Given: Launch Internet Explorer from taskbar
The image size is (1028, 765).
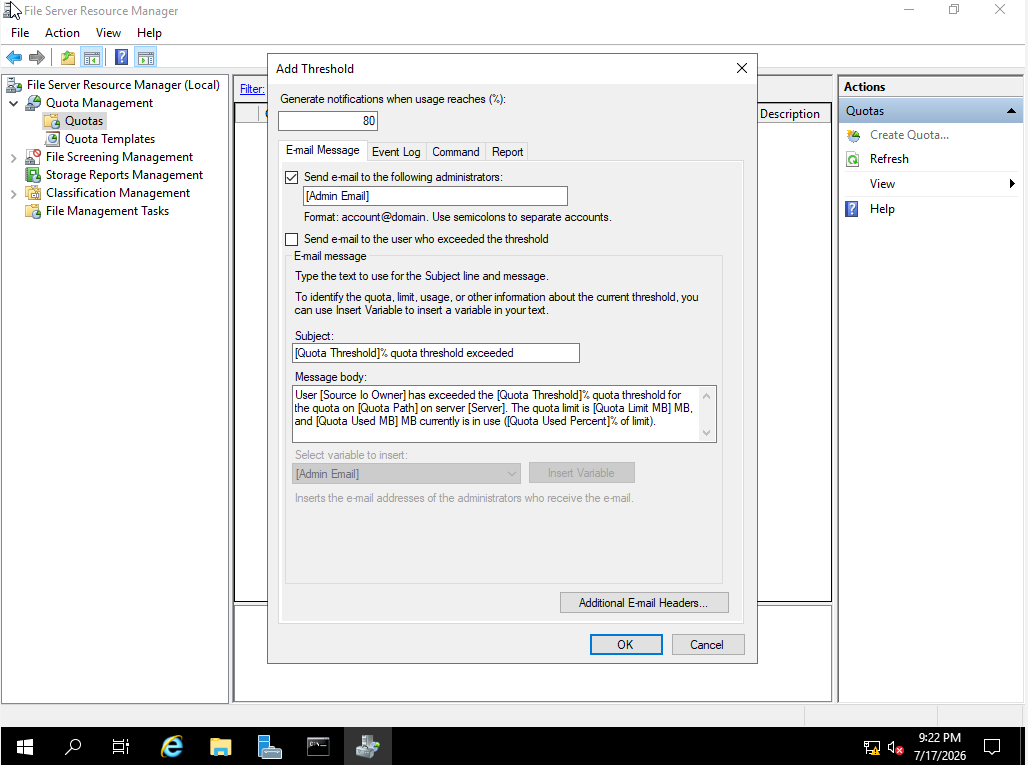Looking at the screenshot, I should click(172, 746).
